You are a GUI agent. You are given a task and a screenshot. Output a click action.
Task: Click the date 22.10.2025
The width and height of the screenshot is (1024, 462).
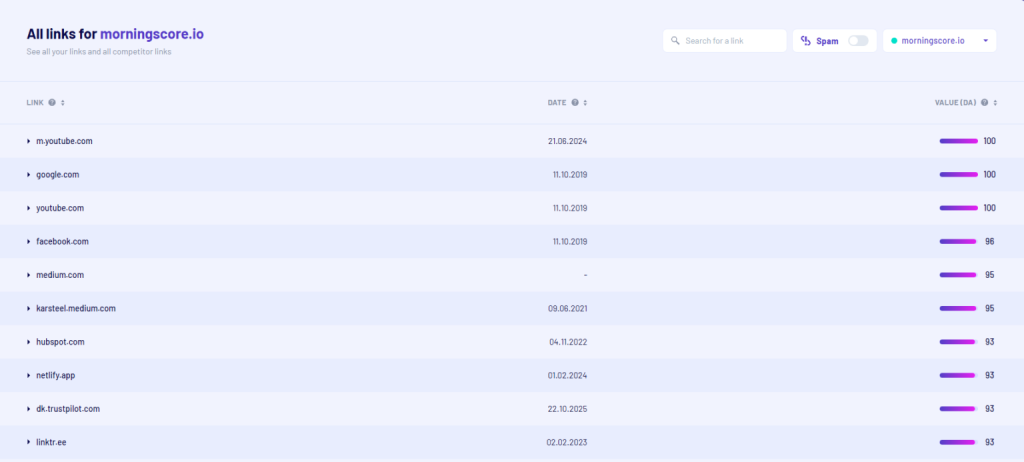568,409
